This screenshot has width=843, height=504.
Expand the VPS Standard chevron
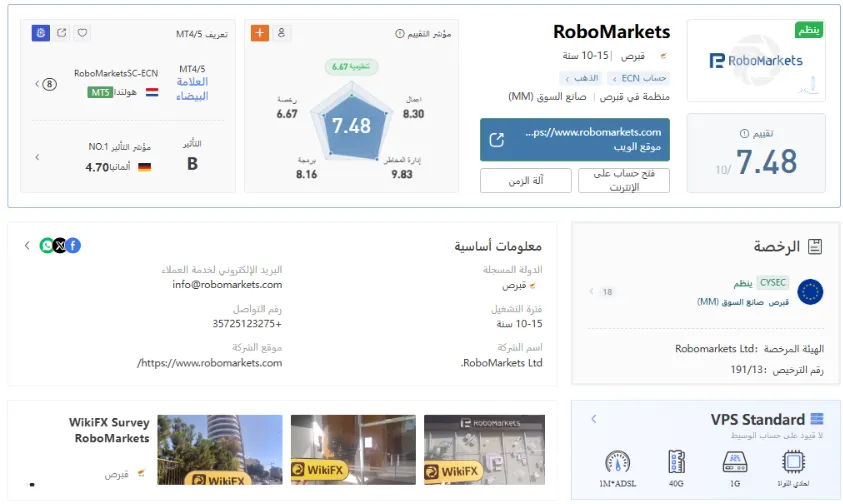tap(594, 419)
